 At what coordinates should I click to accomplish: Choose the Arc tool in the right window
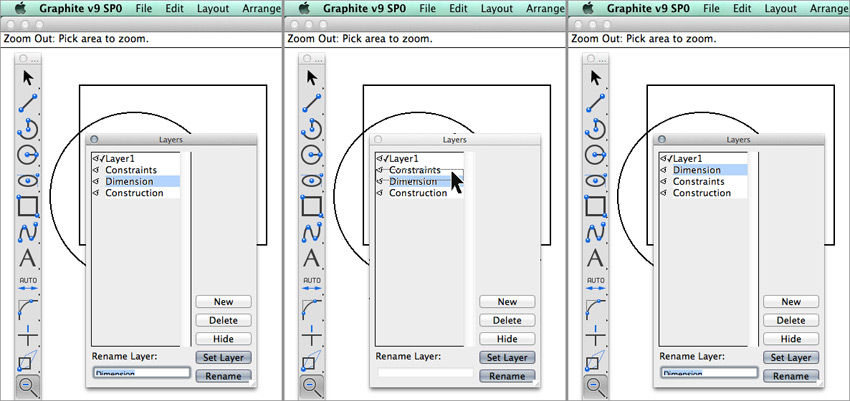coord(595,127)
